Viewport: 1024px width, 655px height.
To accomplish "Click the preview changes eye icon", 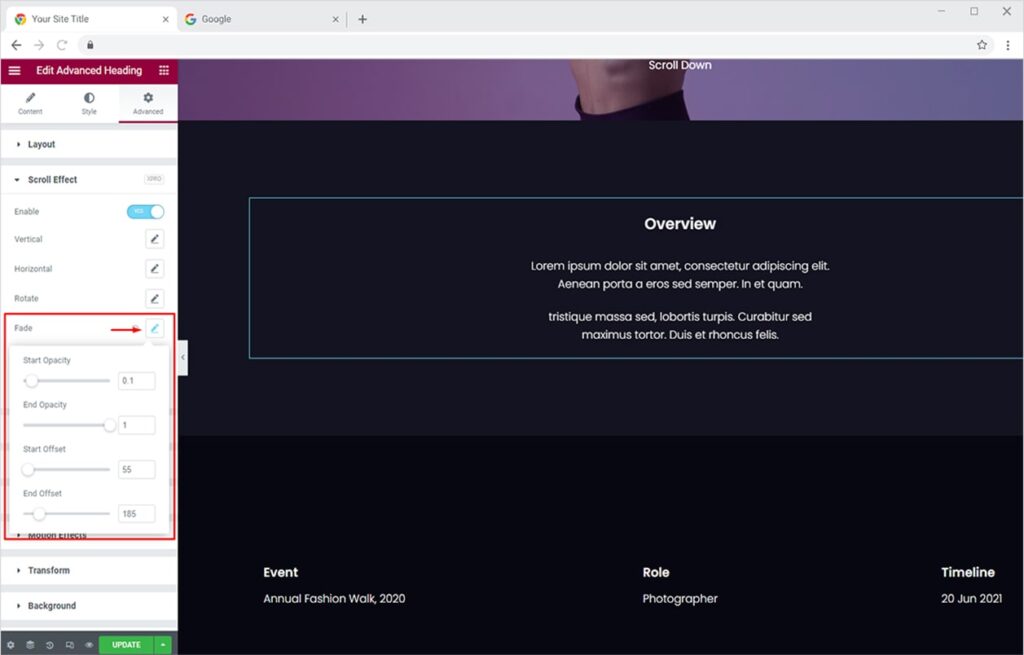I will pyautogui.click(x=88, y=645).
